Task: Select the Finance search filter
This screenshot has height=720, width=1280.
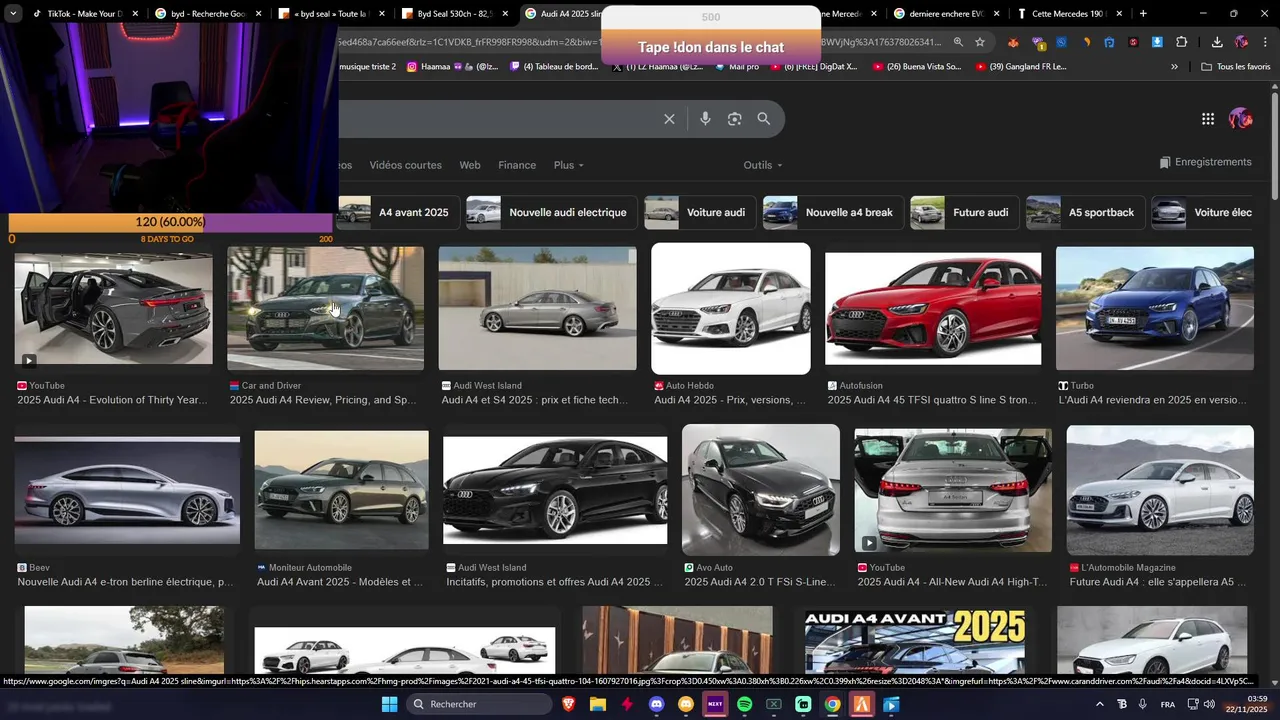Action: (x=517, y=165)
